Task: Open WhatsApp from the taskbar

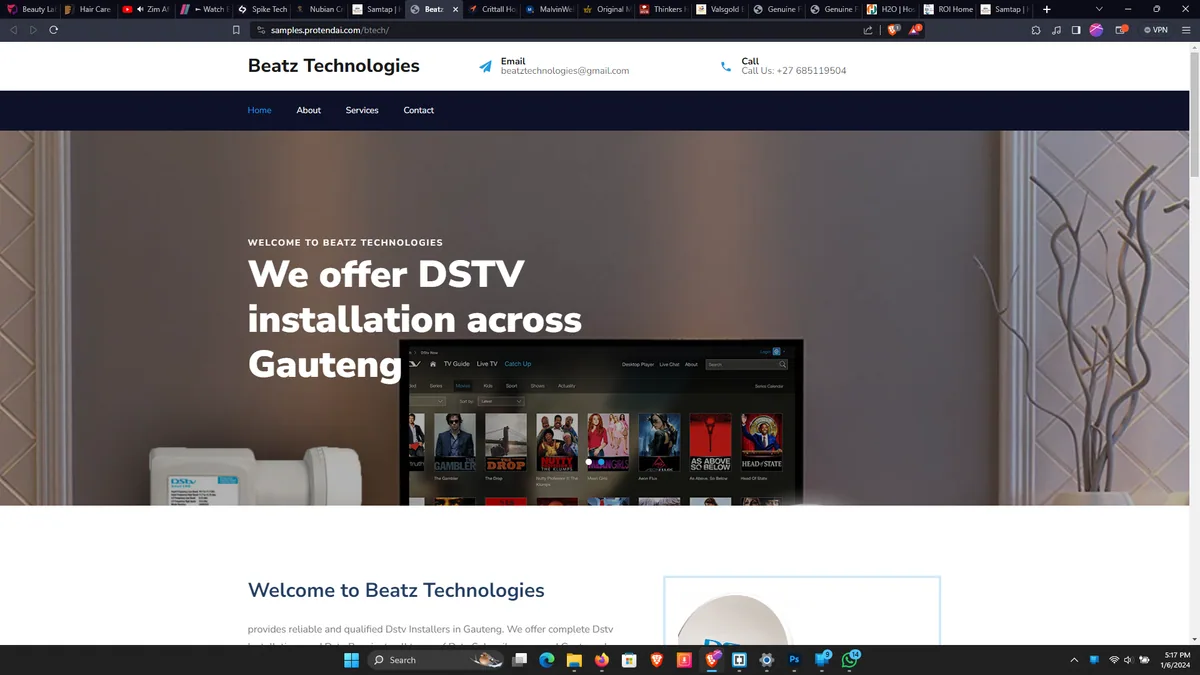Action: [x=850, y=660]
